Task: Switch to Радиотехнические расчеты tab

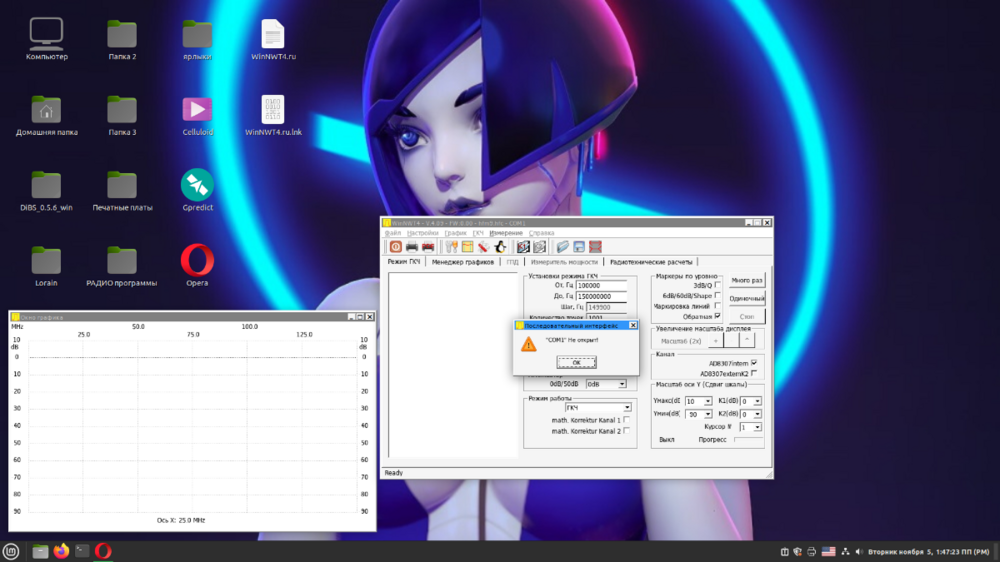Action: pos(651,262)
